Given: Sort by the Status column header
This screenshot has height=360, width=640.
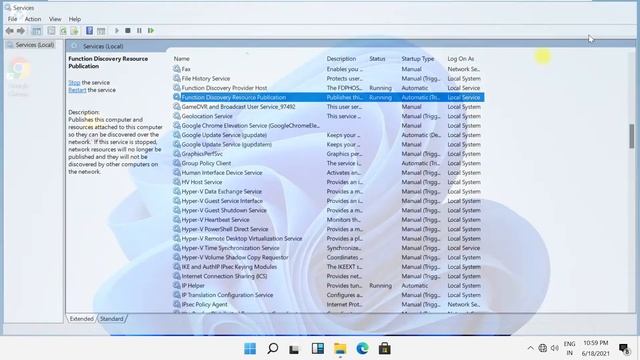Looking at the screenshot, I should [x=377, y=59].
